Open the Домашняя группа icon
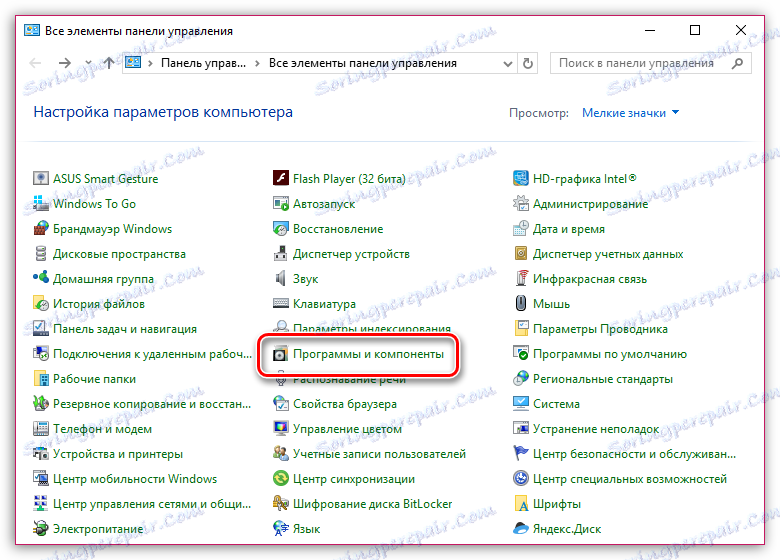This screenshot has width=780, height=560. 40,278
